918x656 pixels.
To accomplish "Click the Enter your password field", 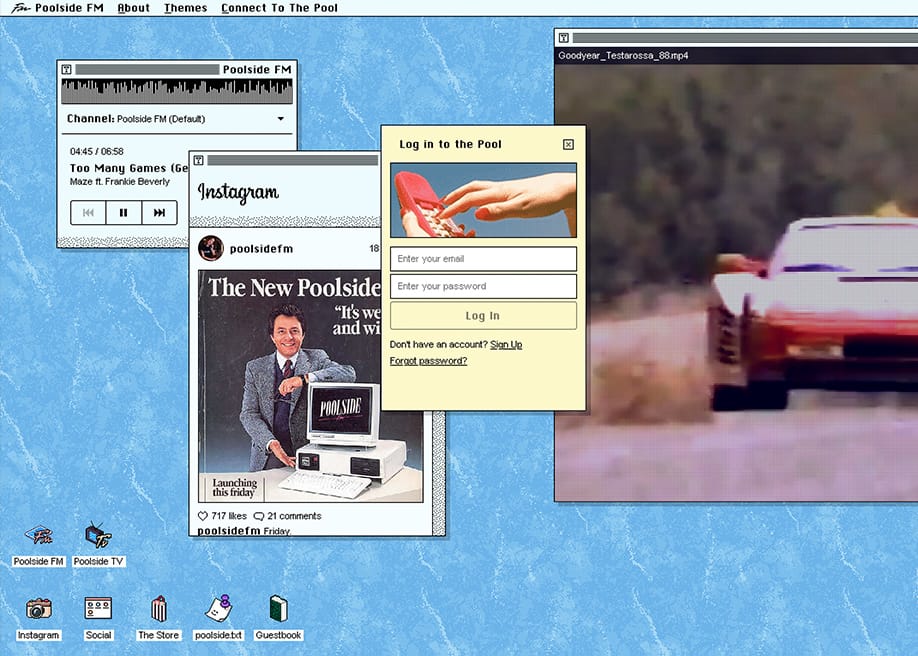I will click(483, 286).
